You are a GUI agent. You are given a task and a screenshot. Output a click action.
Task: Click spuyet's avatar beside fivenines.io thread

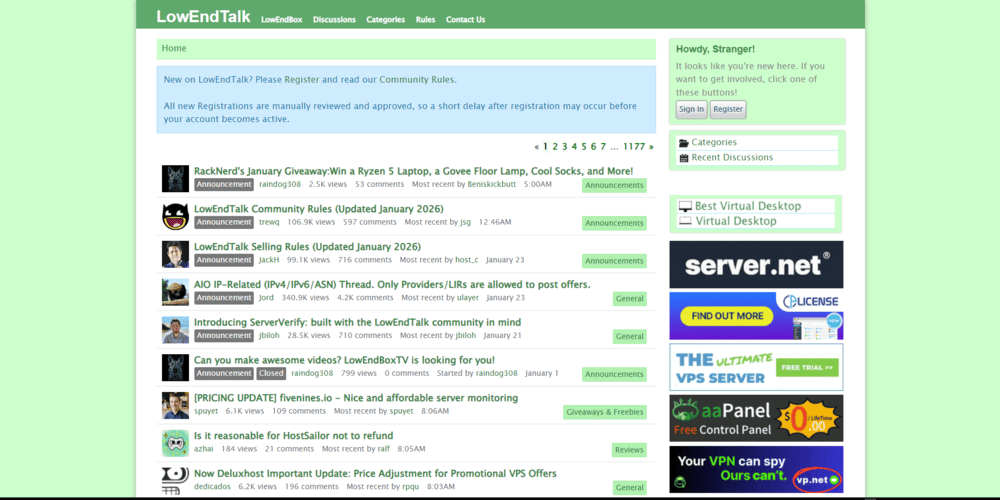coord(175,405)
